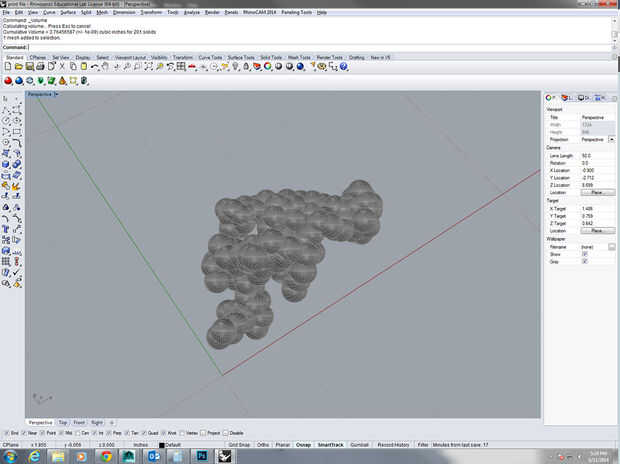This screenshot has height=464, width=620.
Task: Toggle Grid Snap in status bar
Action: [x=239, y=445]
